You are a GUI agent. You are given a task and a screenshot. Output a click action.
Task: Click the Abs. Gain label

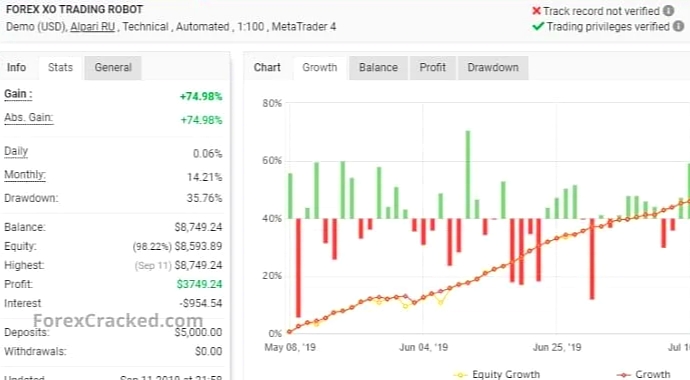coord(29,118)
